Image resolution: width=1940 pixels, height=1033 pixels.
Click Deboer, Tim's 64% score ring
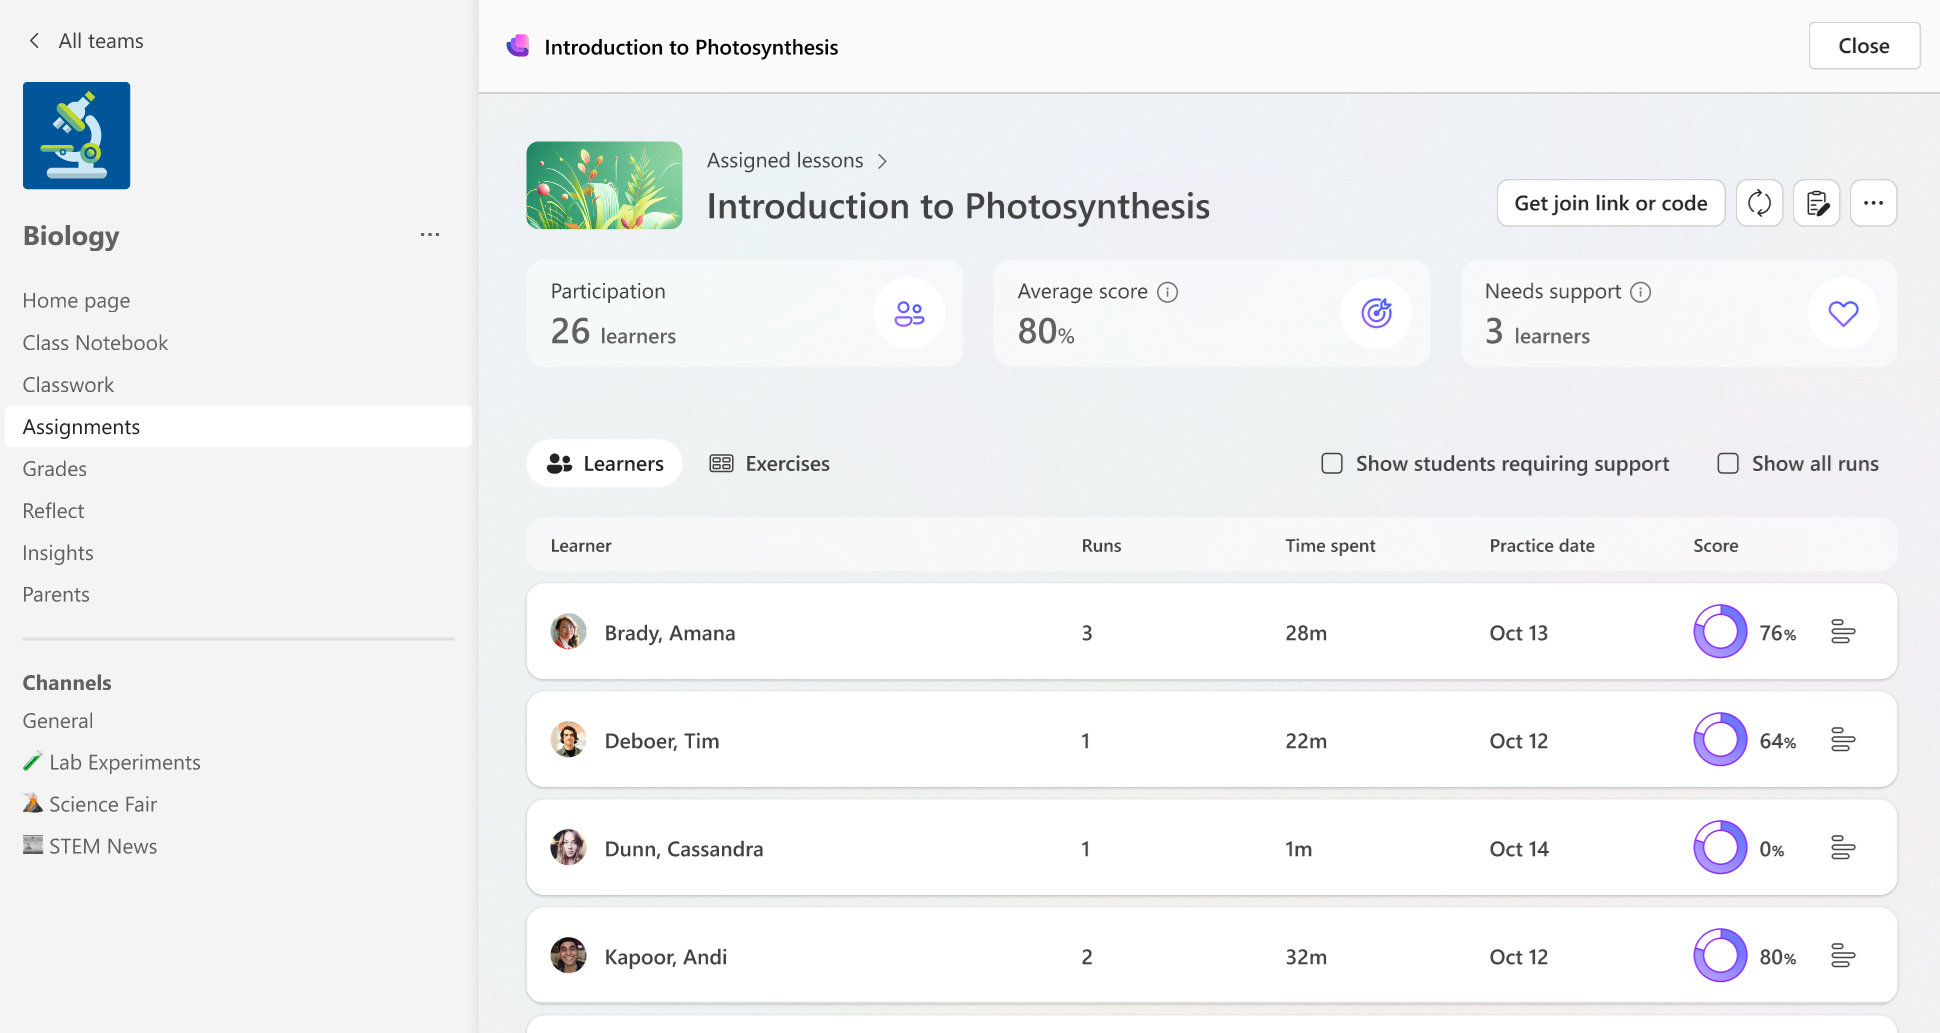[1720, 740]
